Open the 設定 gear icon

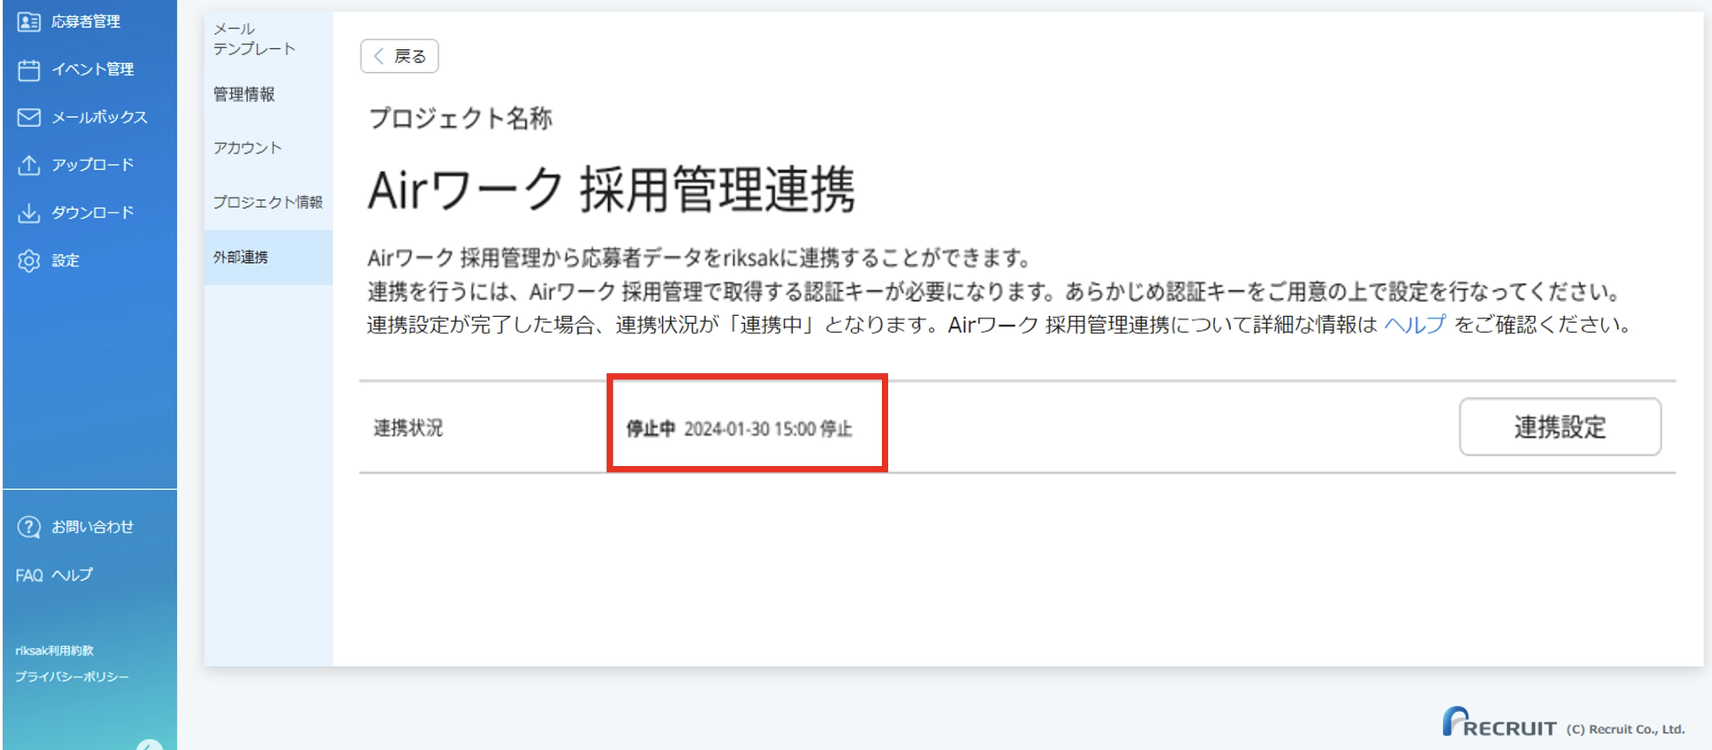29,261
